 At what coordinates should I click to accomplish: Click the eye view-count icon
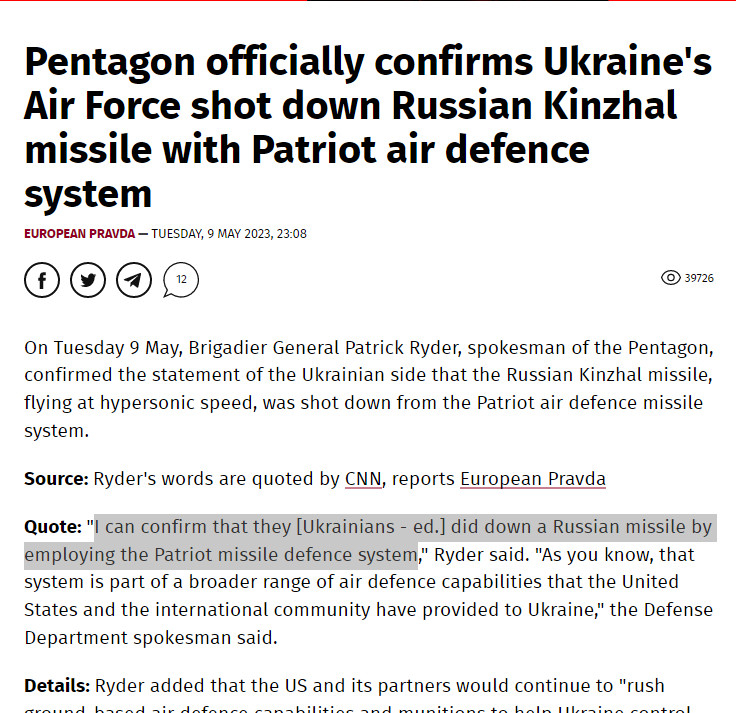click(671, 278)
